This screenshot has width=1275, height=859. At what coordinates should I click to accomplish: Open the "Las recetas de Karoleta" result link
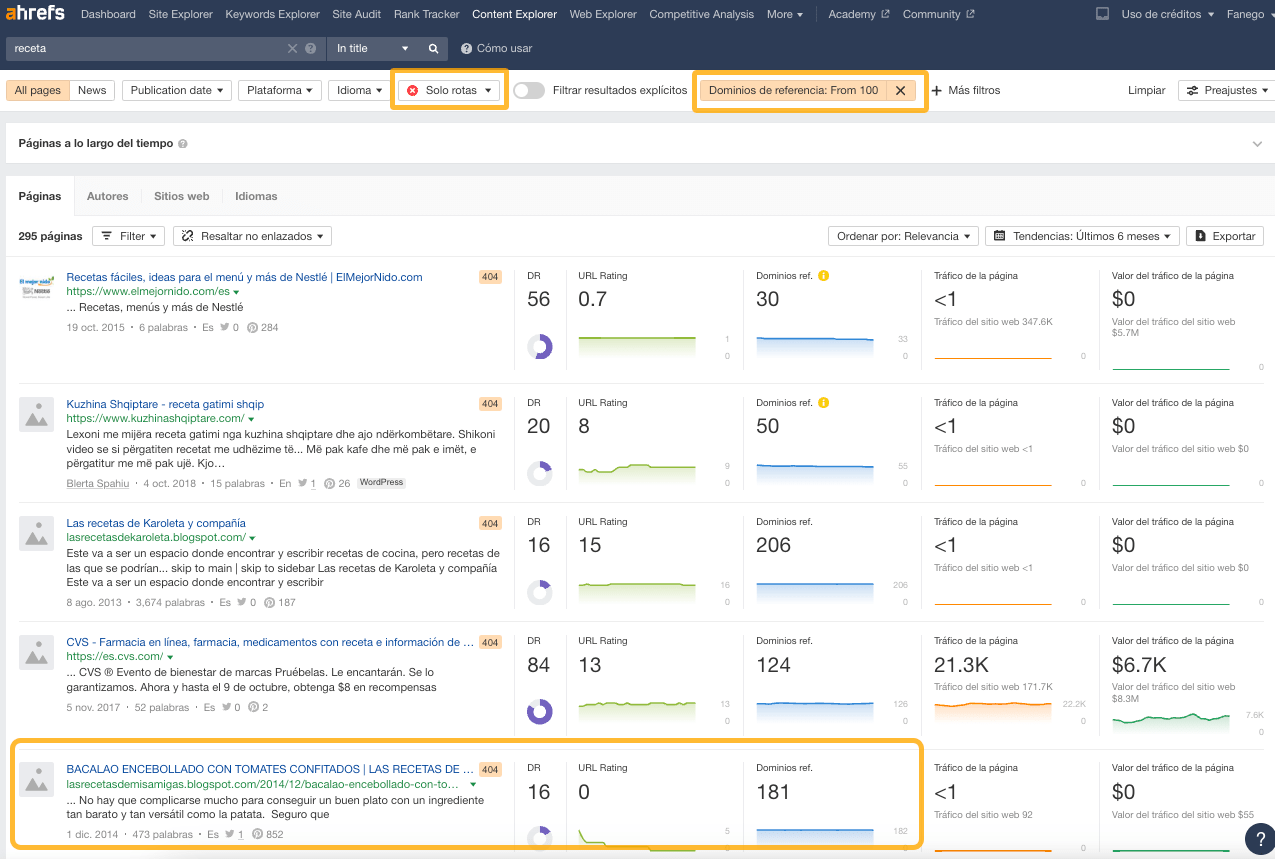(x=155, y=523)
